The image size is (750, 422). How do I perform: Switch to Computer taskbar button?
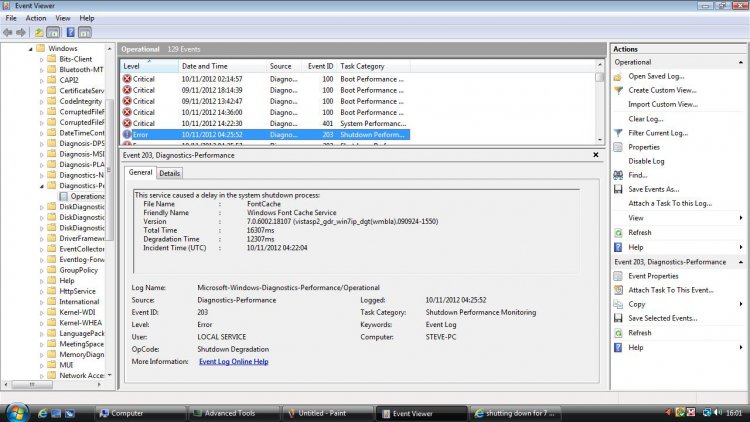coord(141,413)
